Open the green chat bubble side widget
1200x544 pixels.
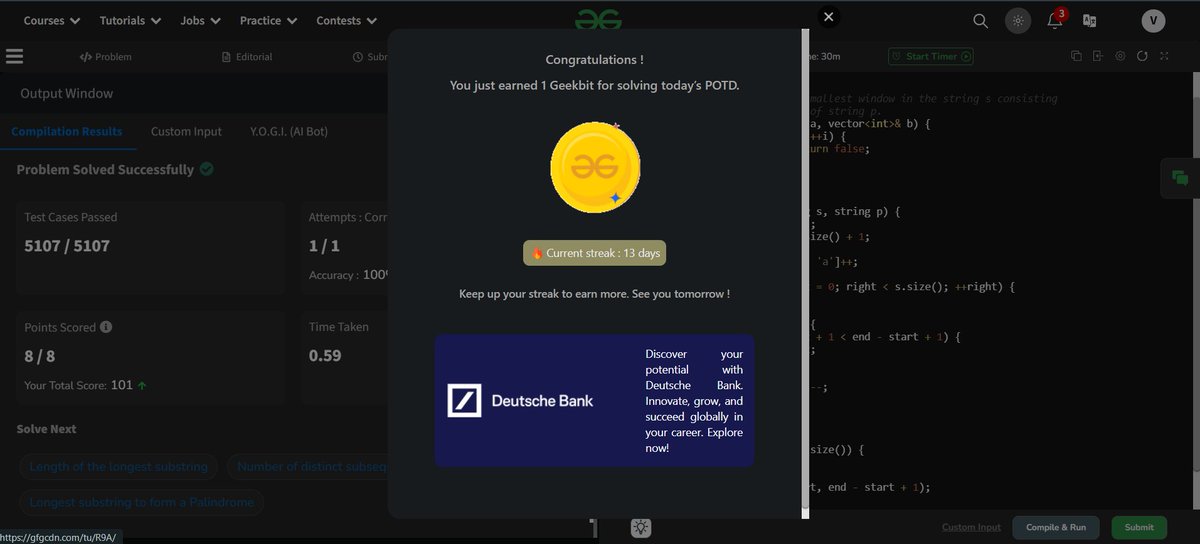click(1180, 178)
